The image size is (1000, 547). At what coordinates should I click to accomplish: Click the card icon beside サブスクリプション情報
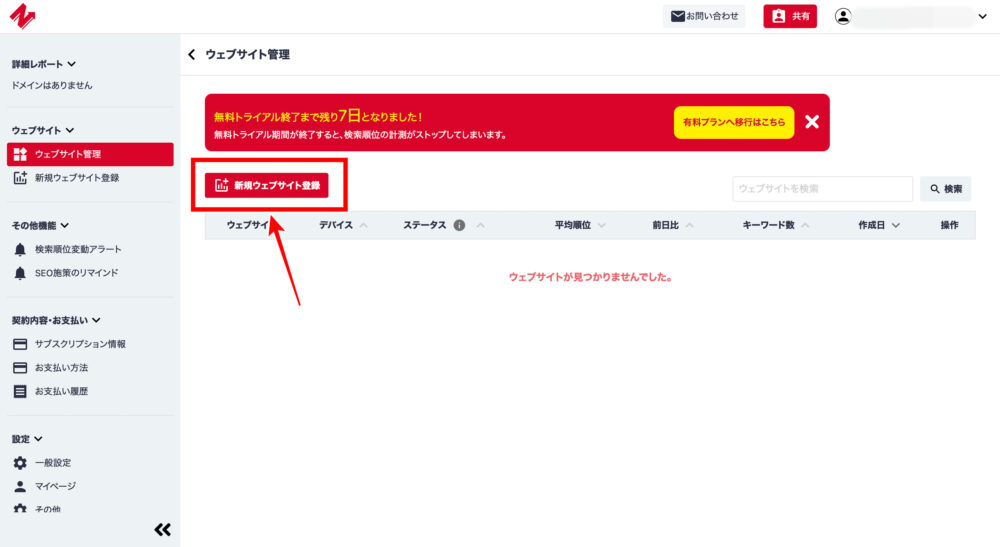[x=20, y=344]
